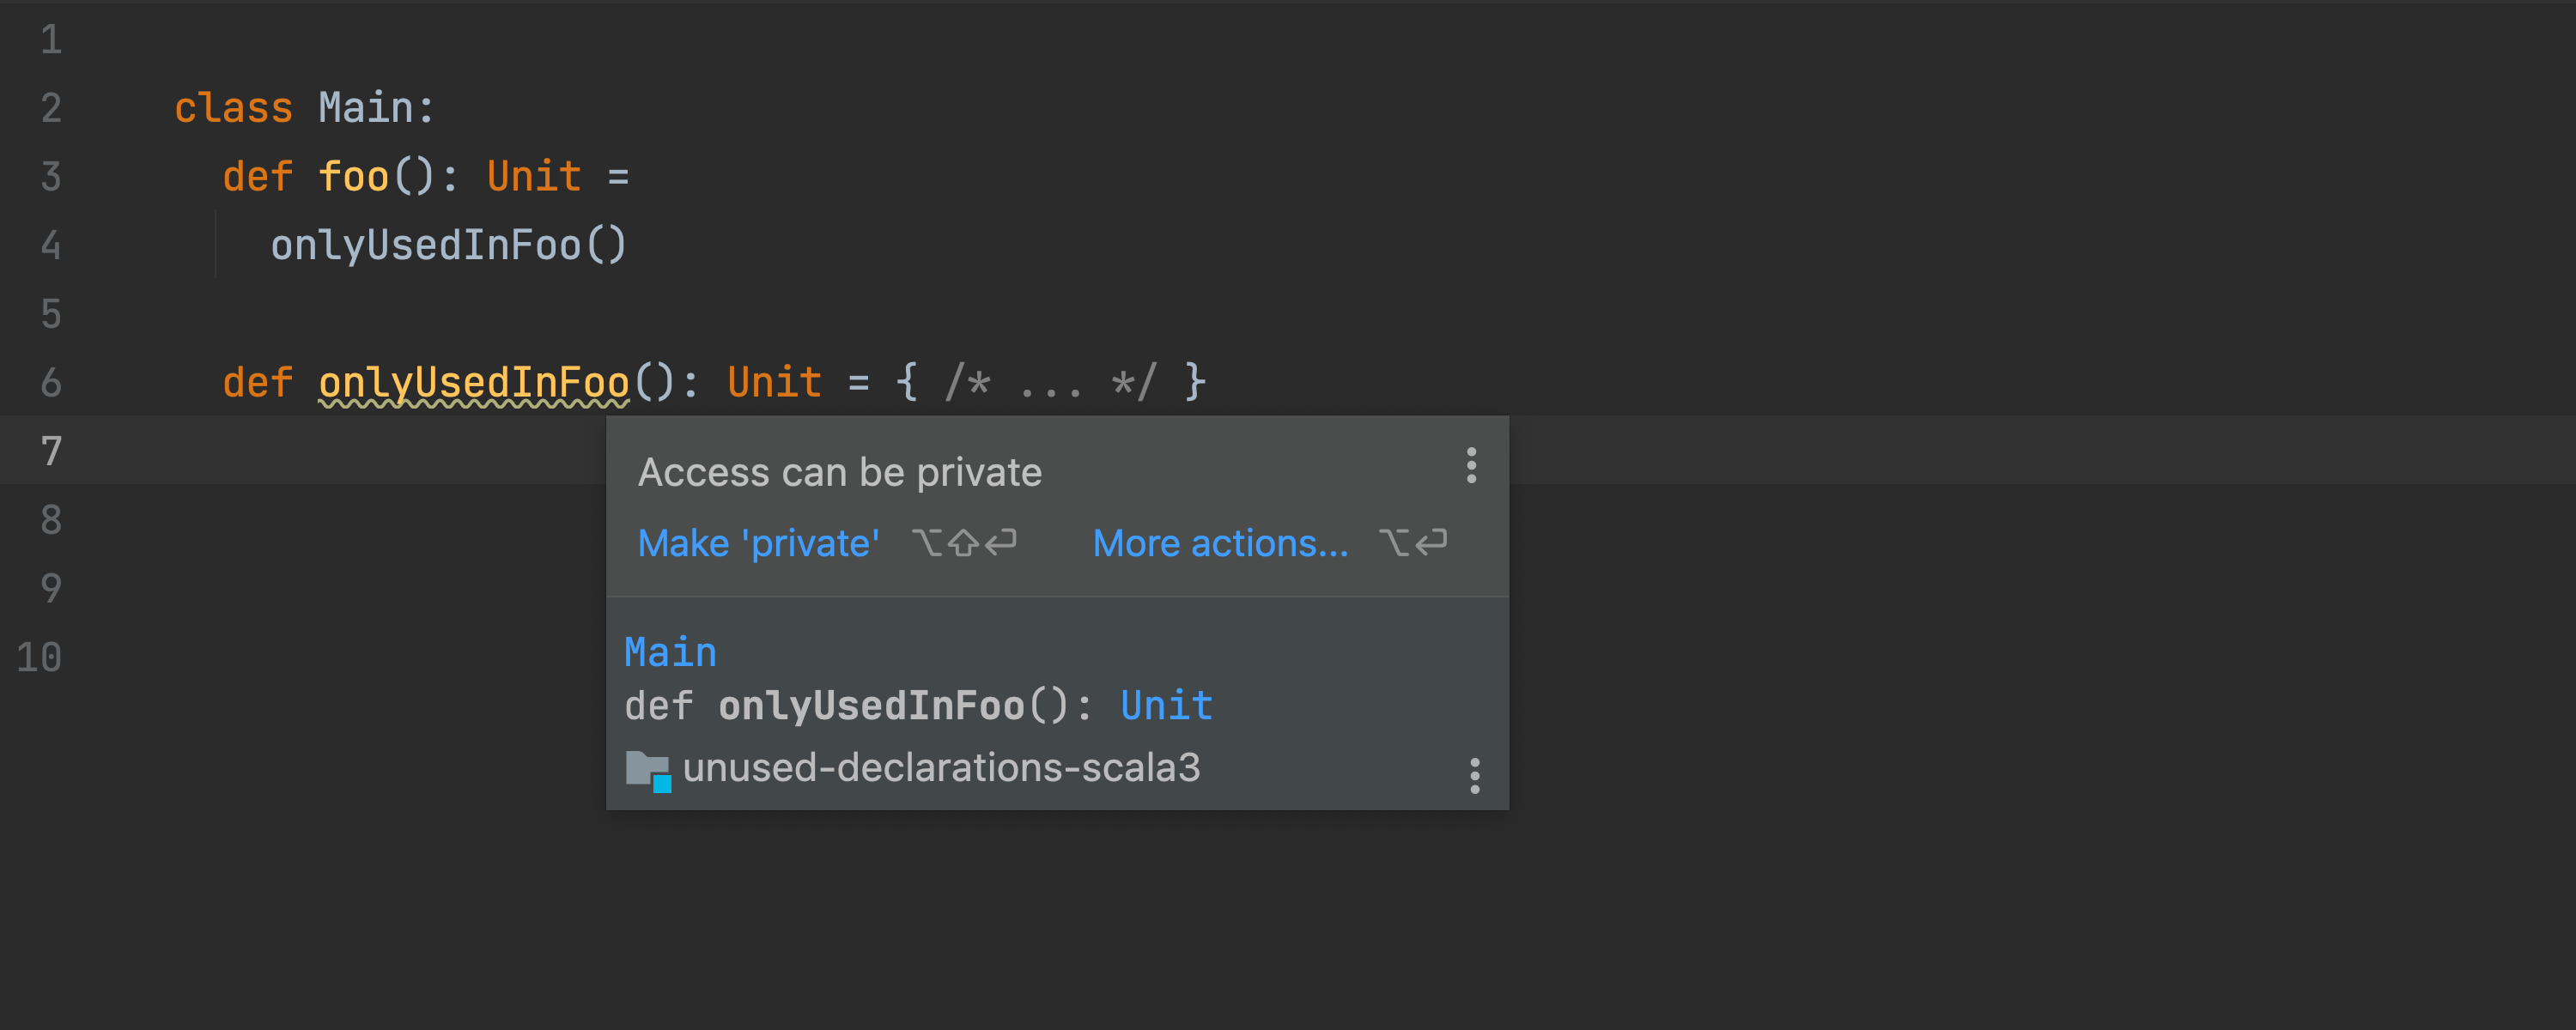This screenshot has height=1030, width=2576.
Task: Open the More actions... list
Action: click(1219, 544)
